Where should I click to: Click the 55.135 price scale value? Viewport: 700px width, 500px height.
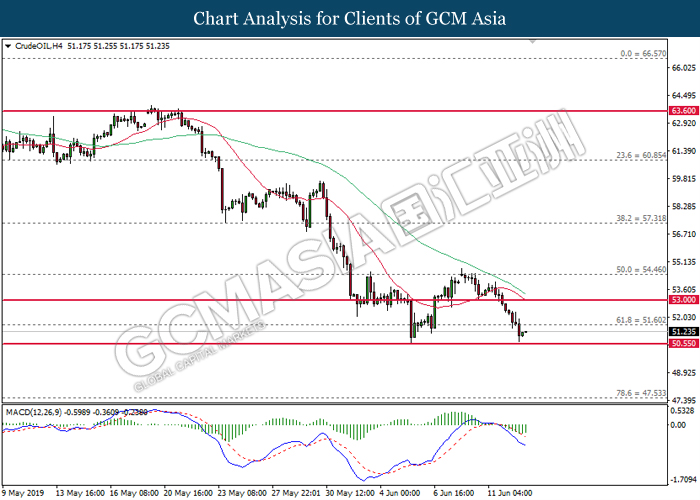coord(683,262)
